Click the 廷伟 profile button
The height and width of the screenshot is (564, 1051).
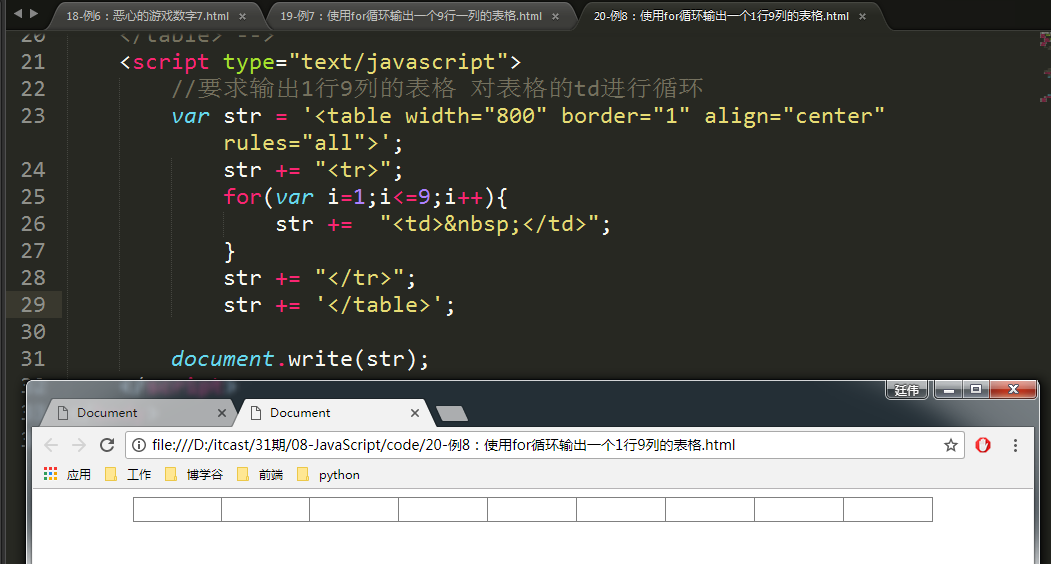point(907,390)
